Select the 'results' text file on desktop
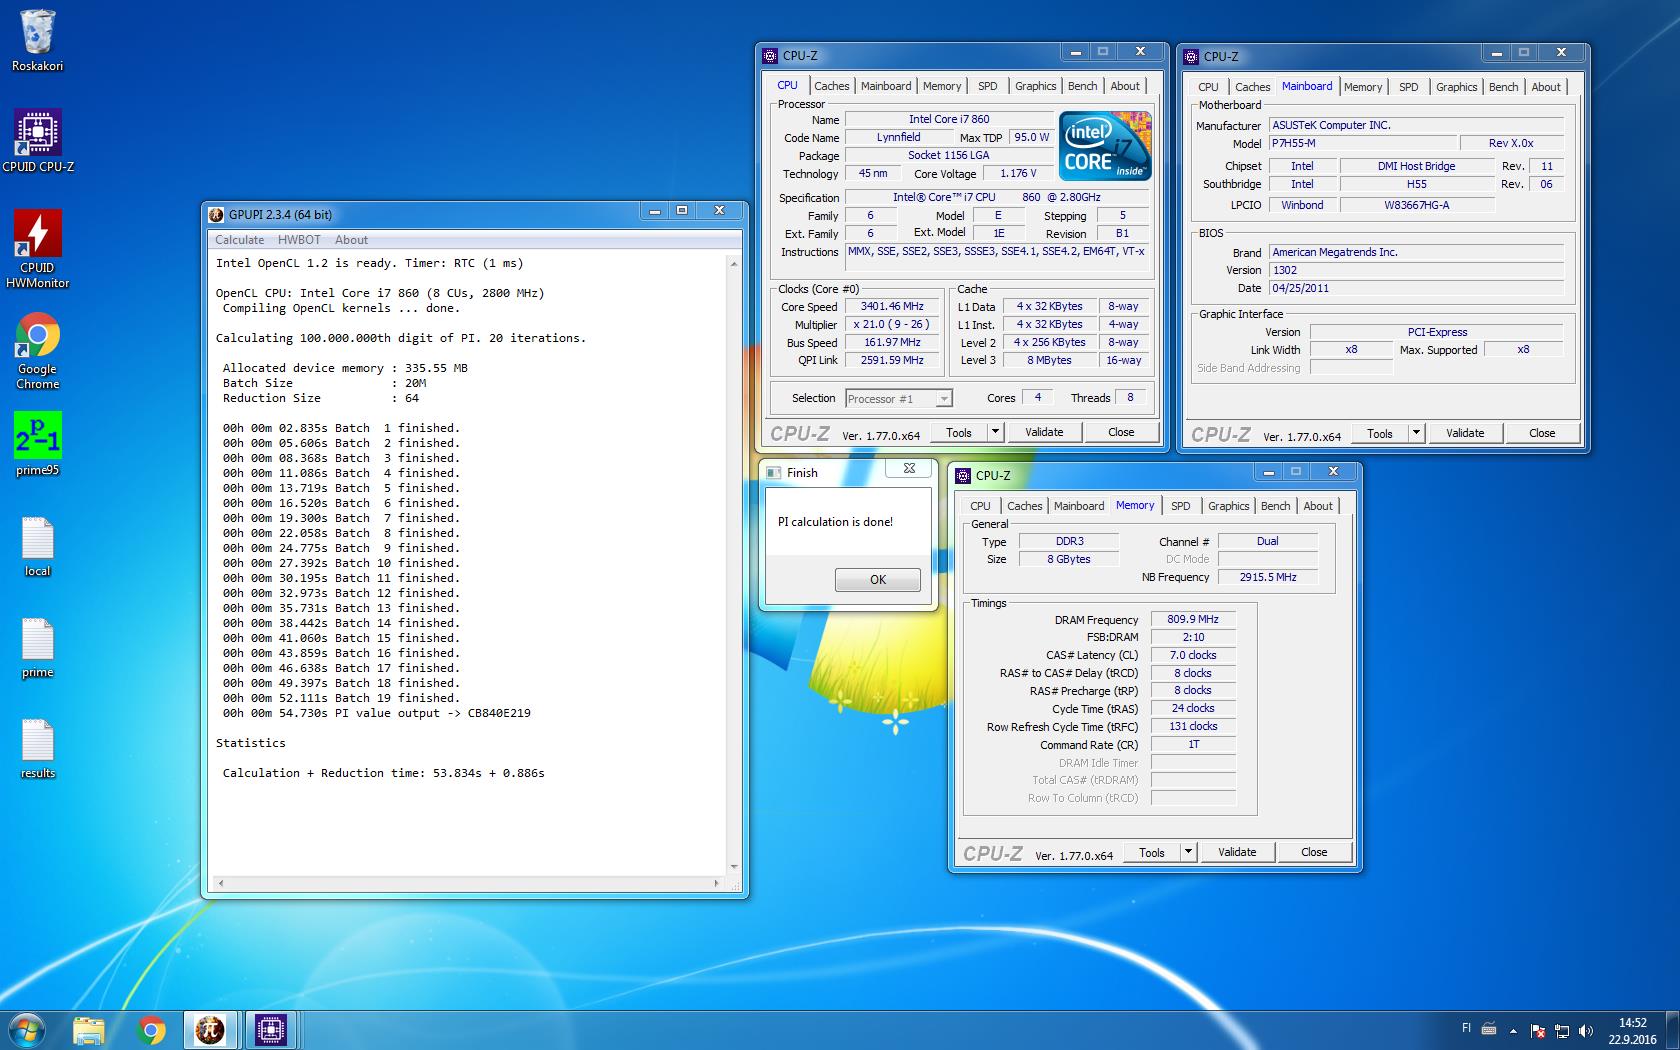The width and height of the screenshot is (1680, 1050). point(38,749)
